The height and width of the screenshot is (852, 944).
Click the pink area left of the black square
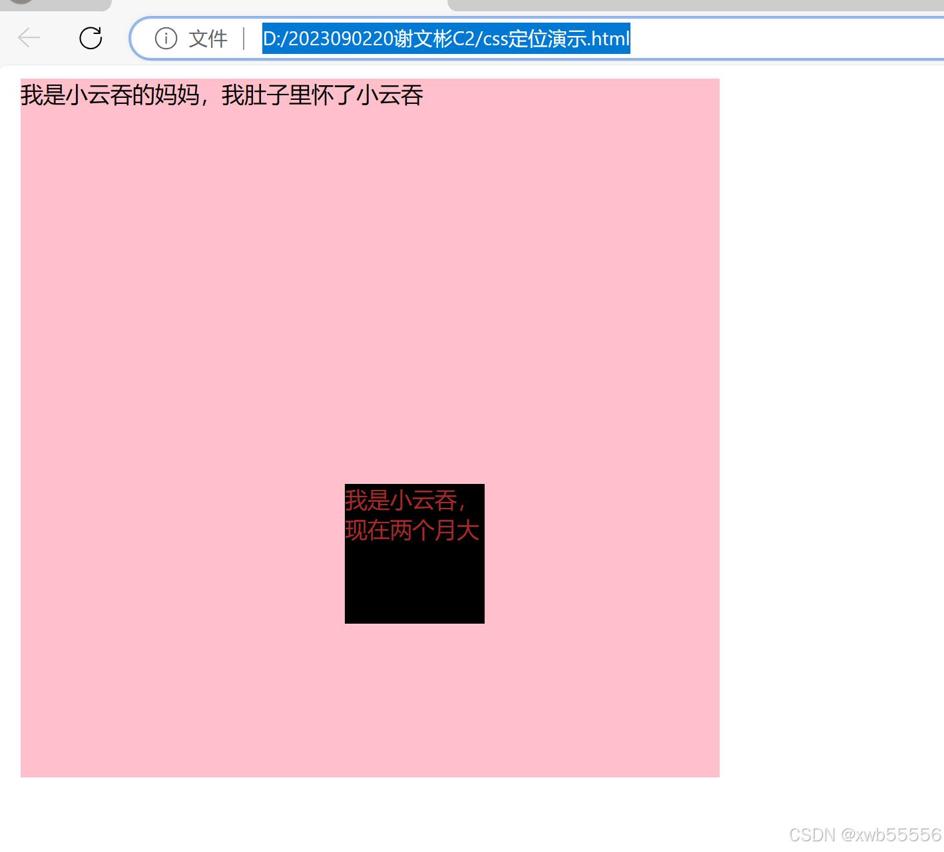click(x=182, y=554)
